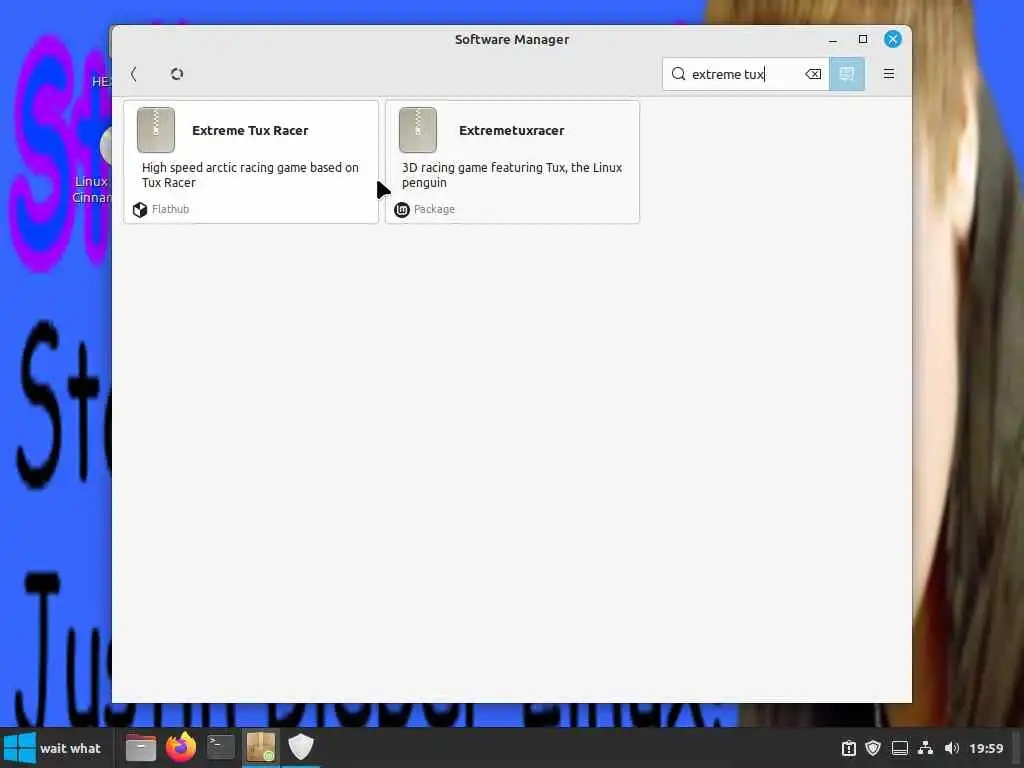Click the 'Flathub' label
1024x768 pixels.
170,209
